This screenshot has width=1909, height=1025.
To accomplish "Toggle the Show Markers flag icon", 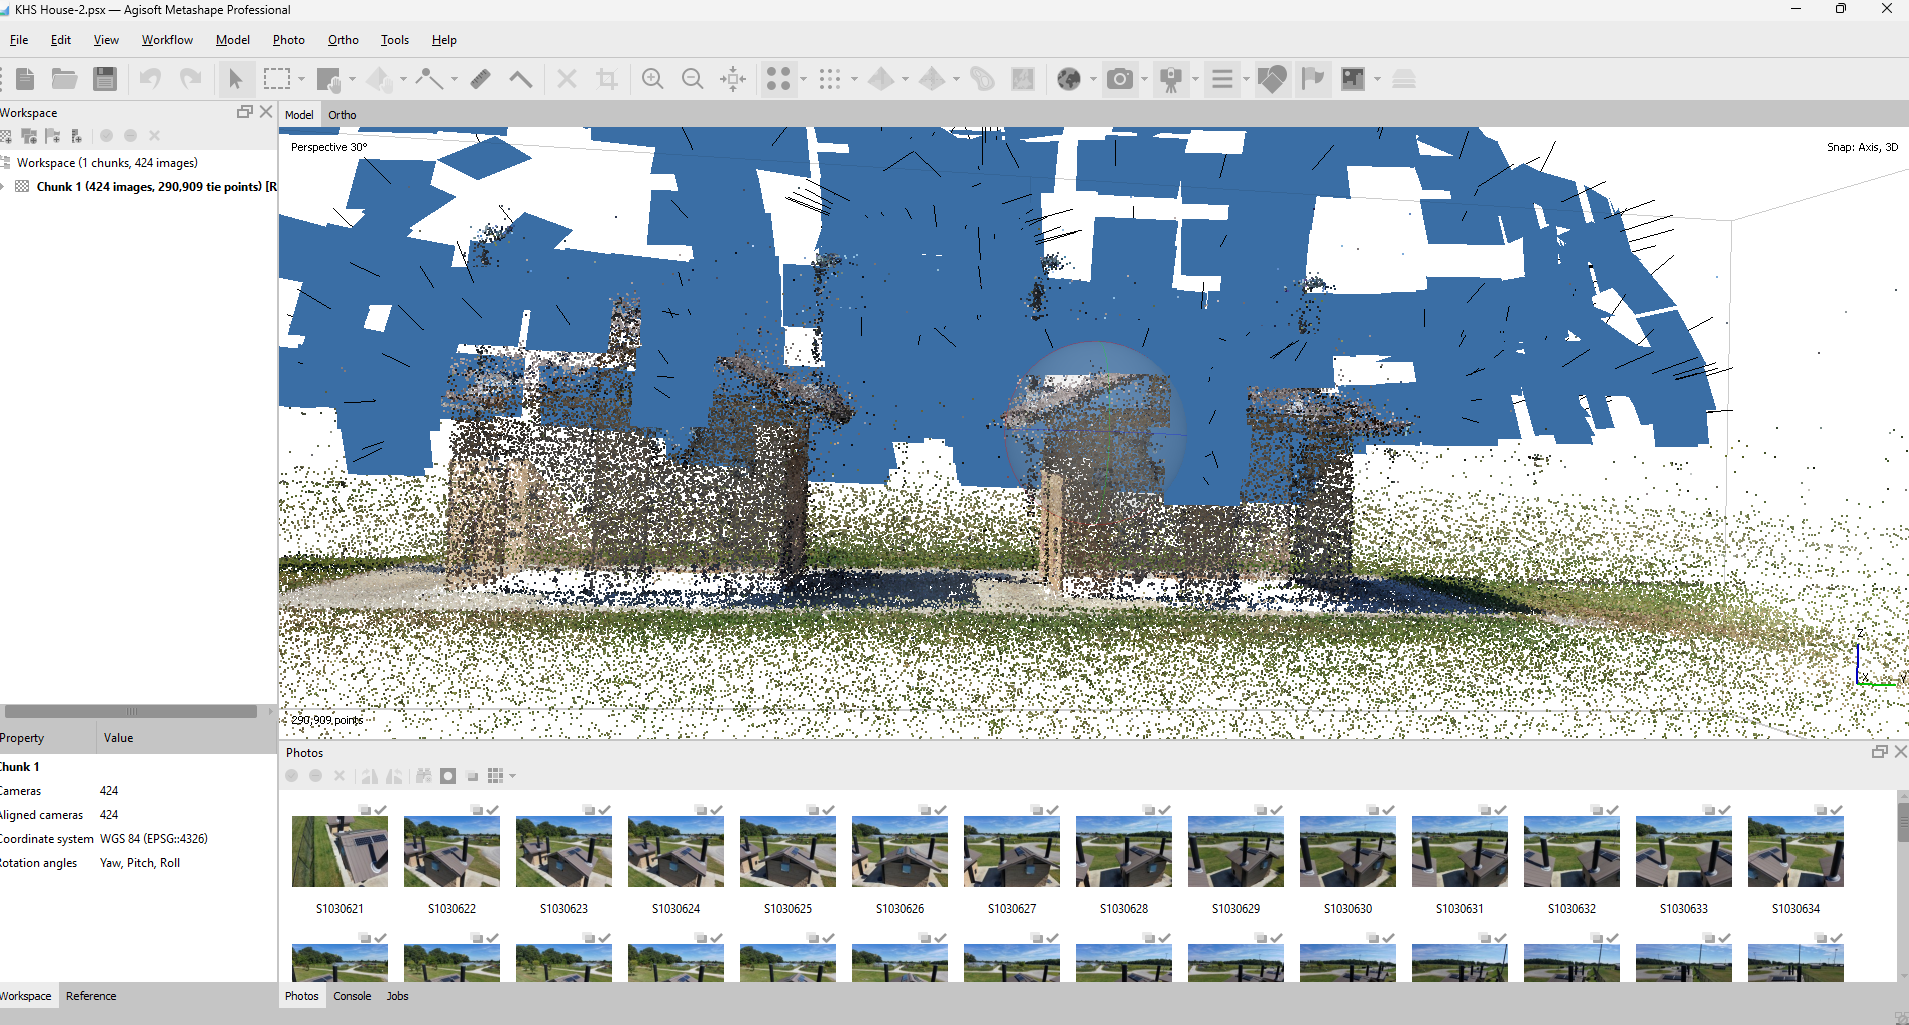I will 1313,79.
